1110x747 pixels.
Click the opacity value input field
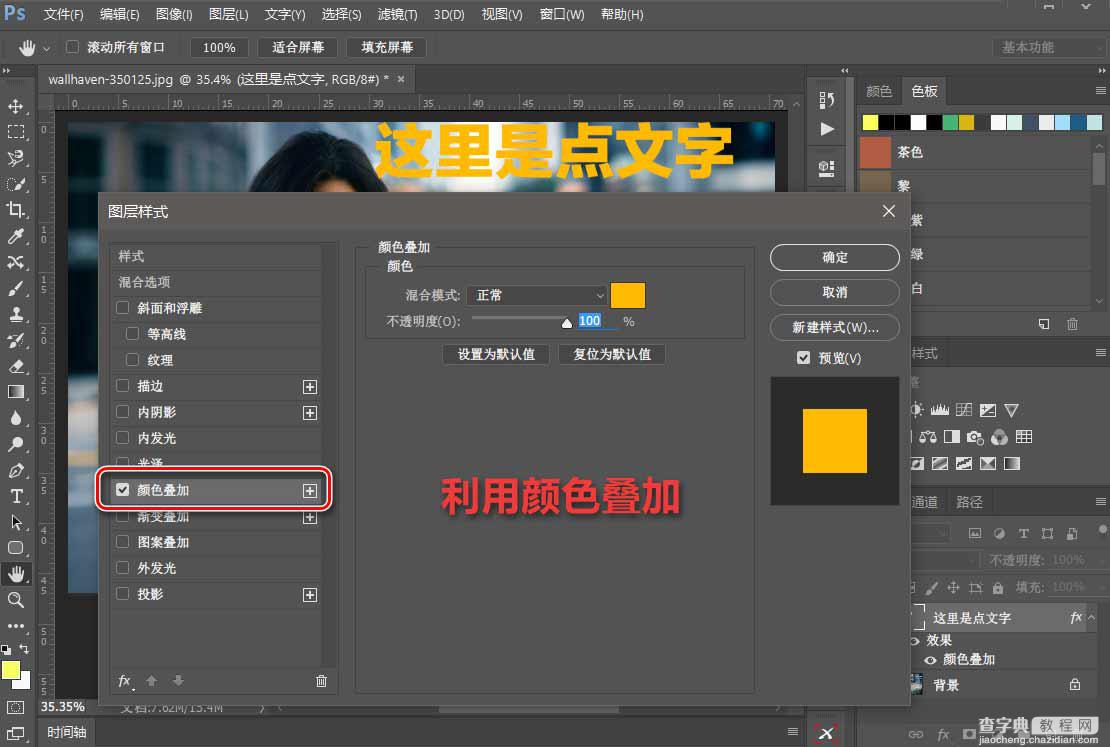click(x=597, y=321)
